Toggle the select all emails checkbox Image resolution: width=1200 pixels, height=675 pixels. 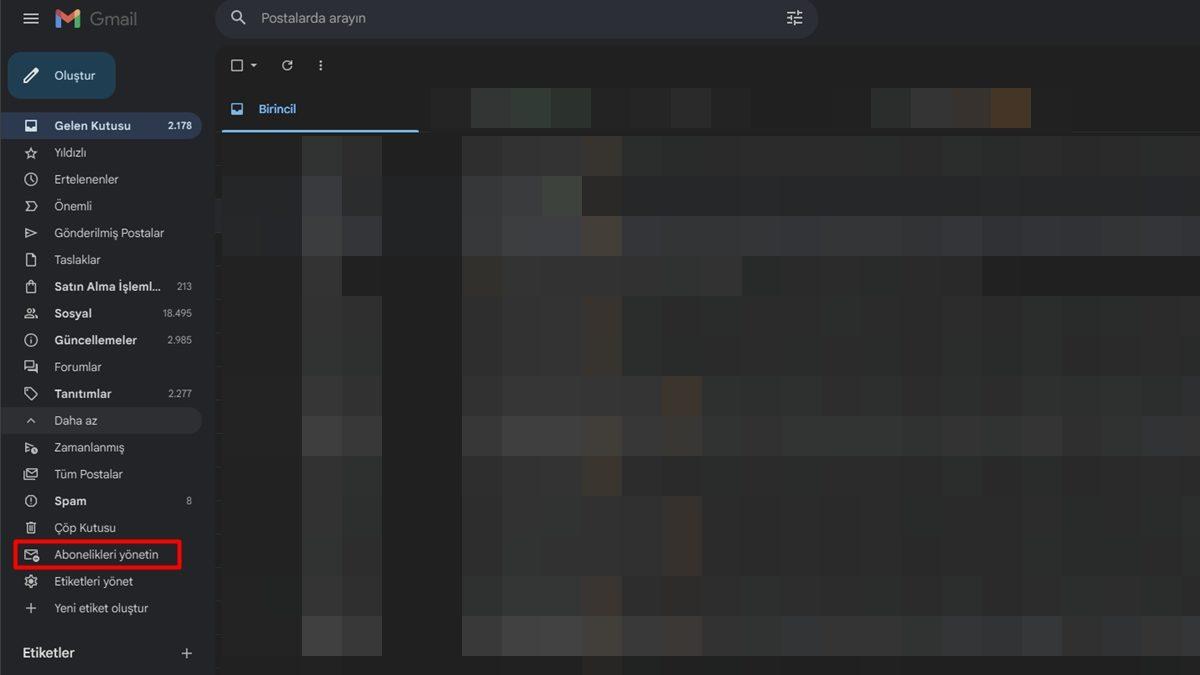pos(237,66)
